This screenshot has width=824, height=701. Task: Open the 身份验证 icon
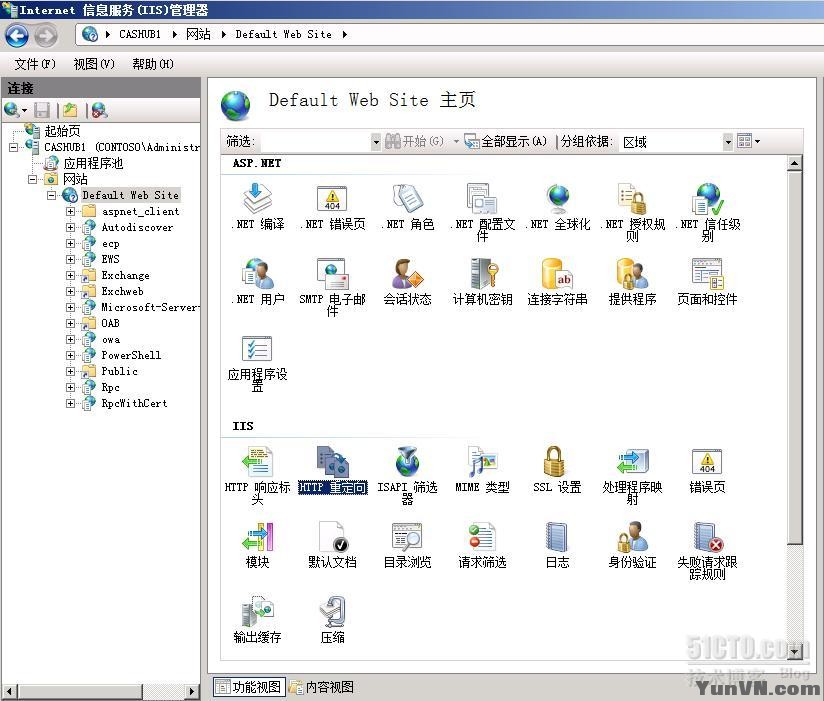pyautogui.click(x=633, y=545)
